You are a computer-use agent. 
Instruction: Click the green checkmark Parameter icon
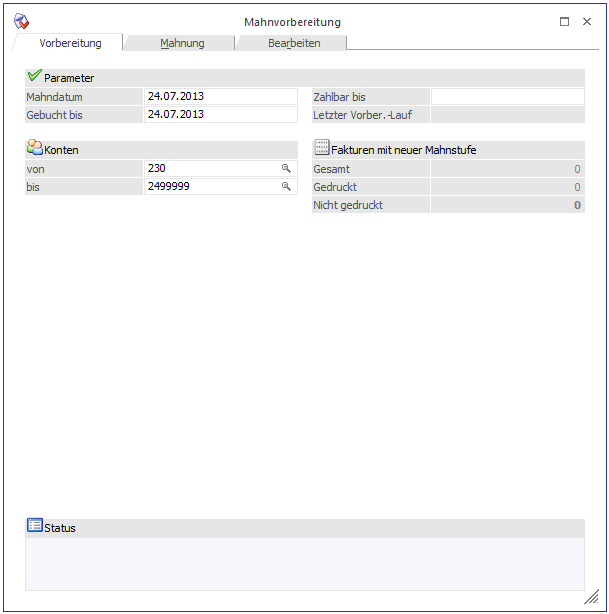click(34, 76)
